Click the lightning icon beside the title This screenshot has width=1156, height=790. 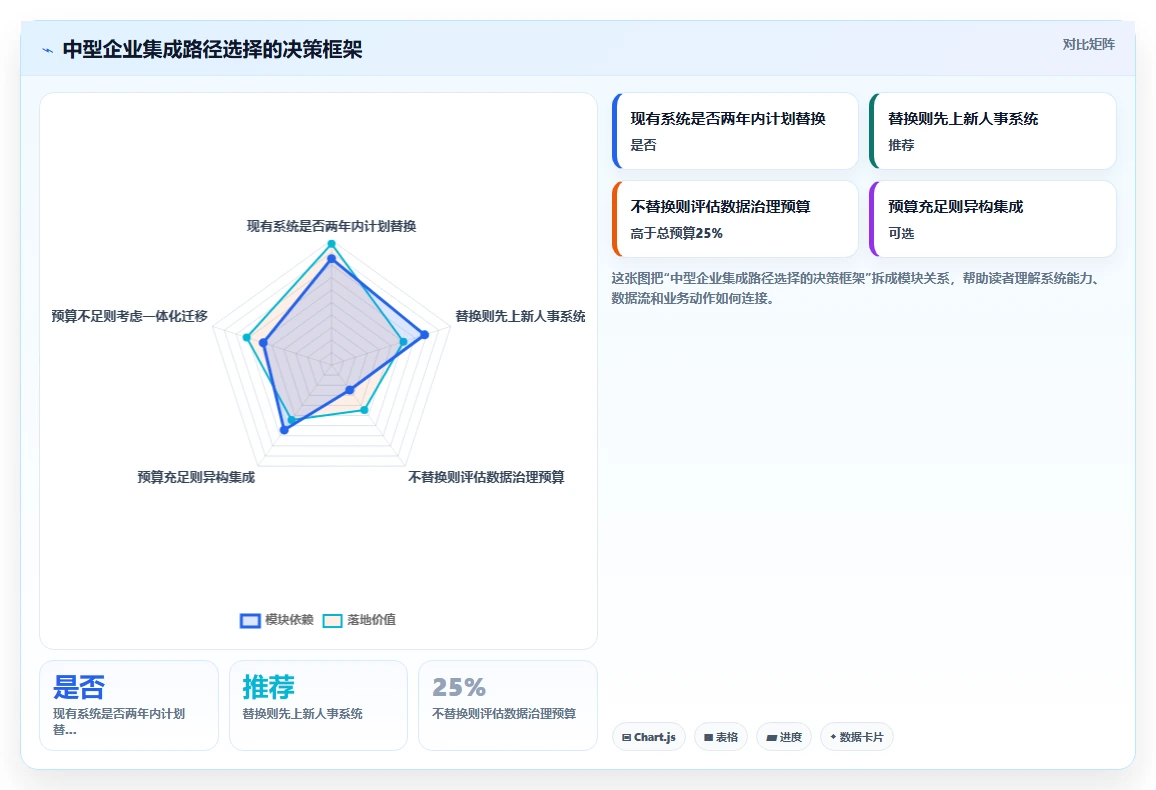[x=48, y=50]
